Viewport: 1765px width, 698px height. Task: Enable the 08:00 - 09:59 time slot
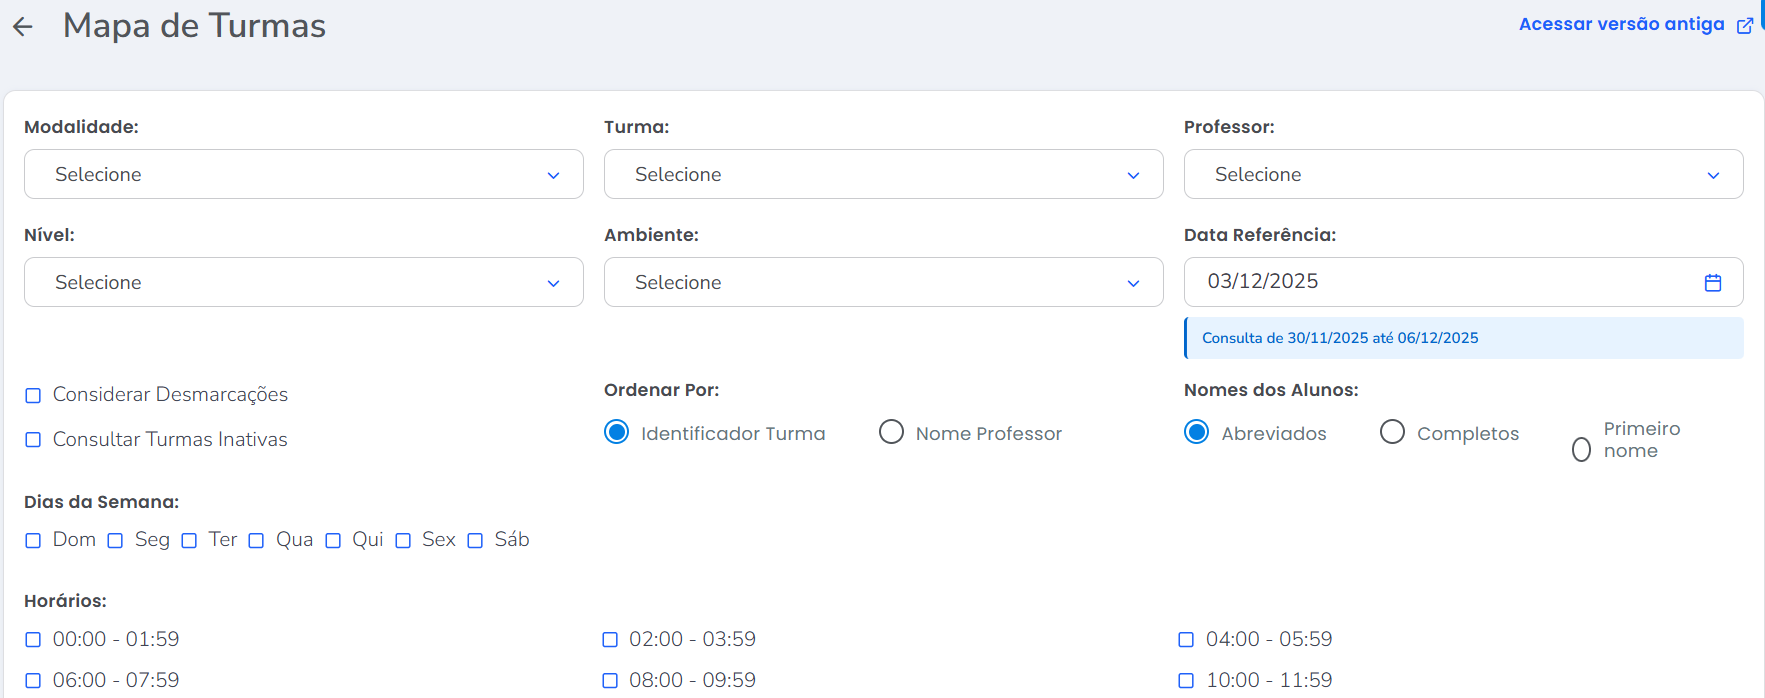(x=610, y=681)
